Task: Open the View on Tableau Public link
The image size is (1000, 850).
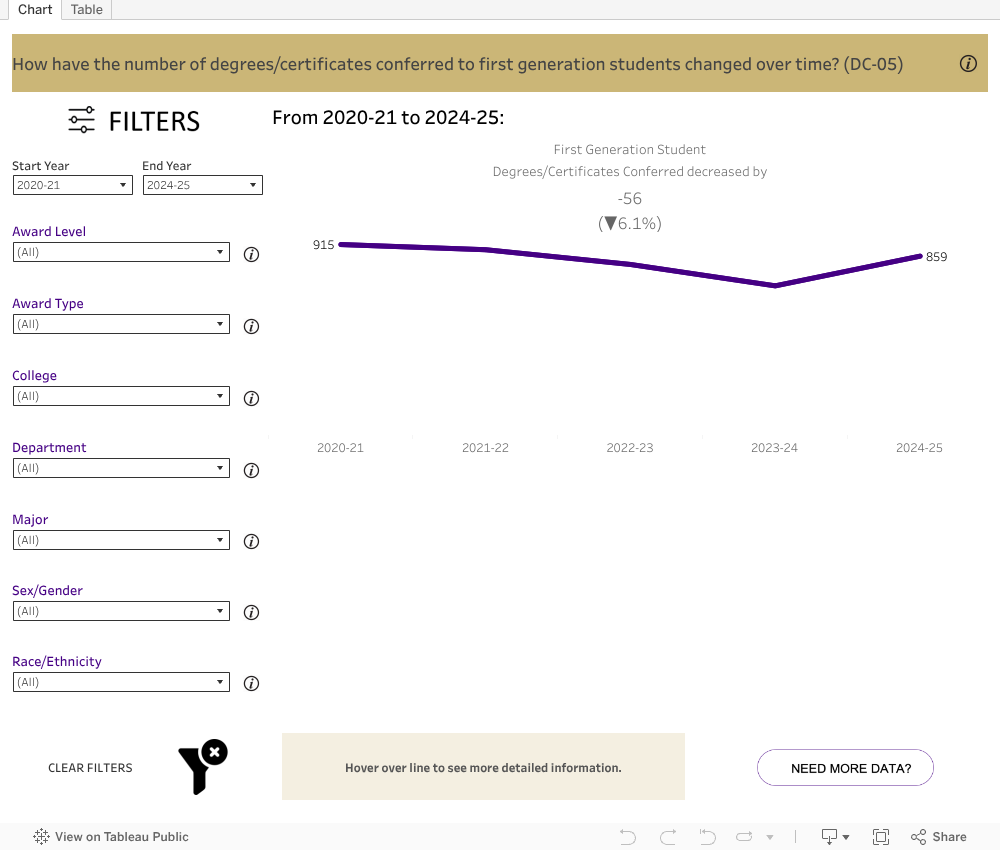Action: 111,837
